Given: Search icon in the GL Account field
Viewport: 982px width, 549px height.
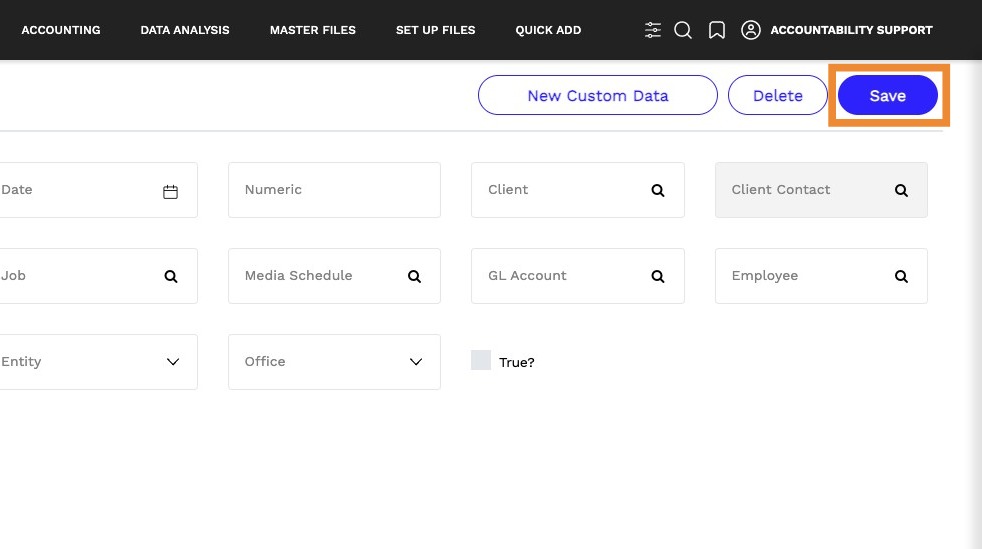Looking at the screenshot, I should [x=658, y=276].
